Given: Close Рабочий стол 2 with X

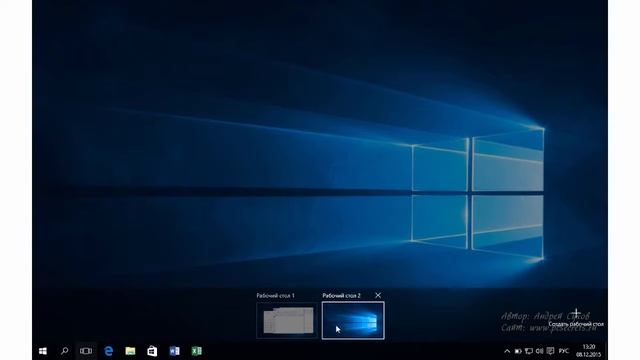Looking at the screenshot, I should tap(378, 295).
